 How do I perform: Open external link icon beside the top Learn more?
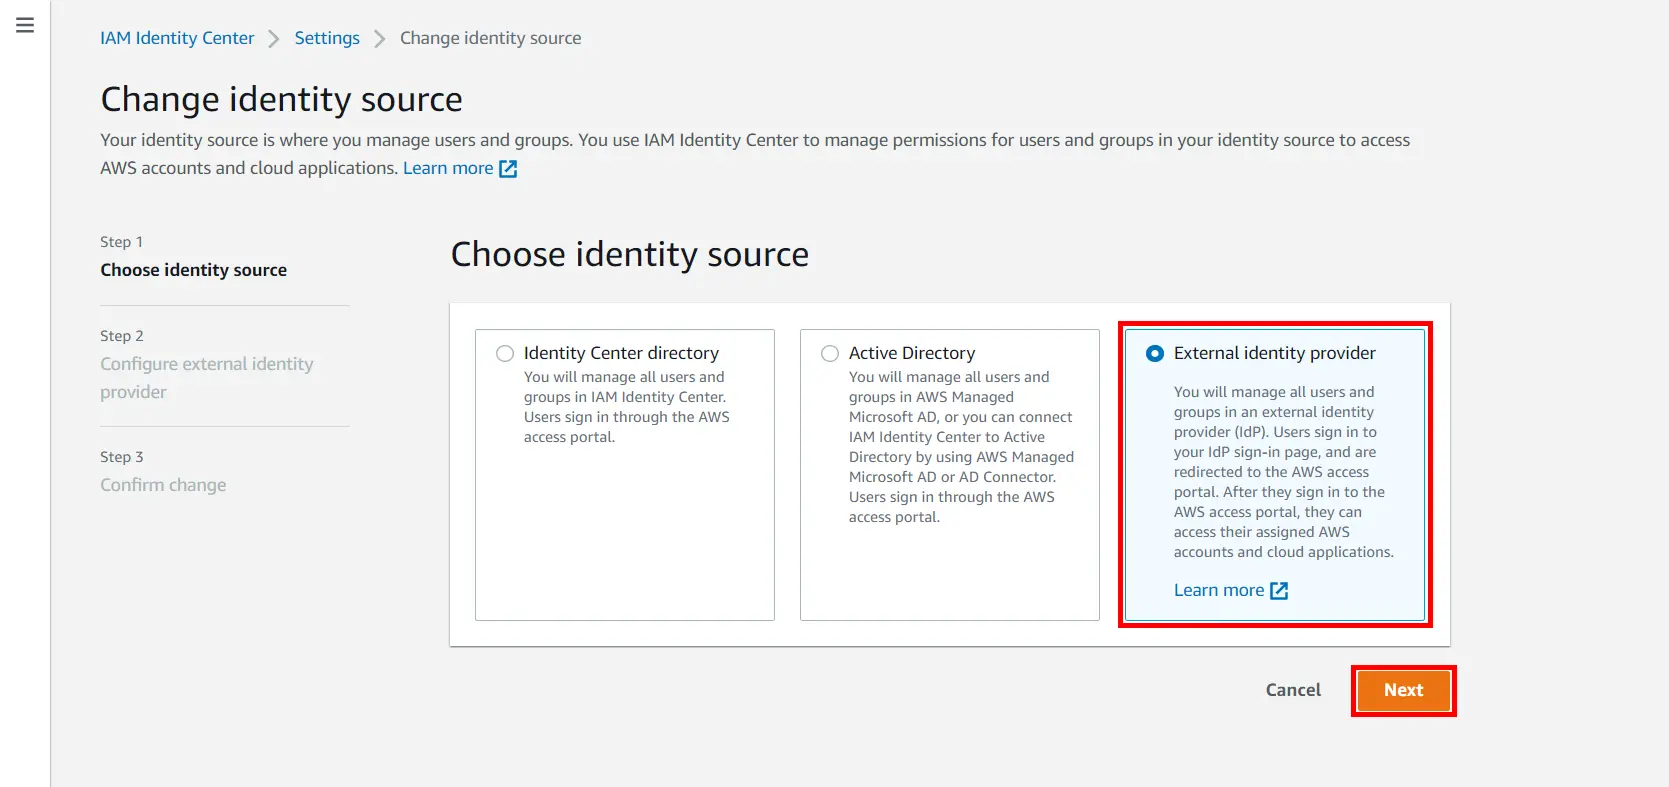pos(508,169)
